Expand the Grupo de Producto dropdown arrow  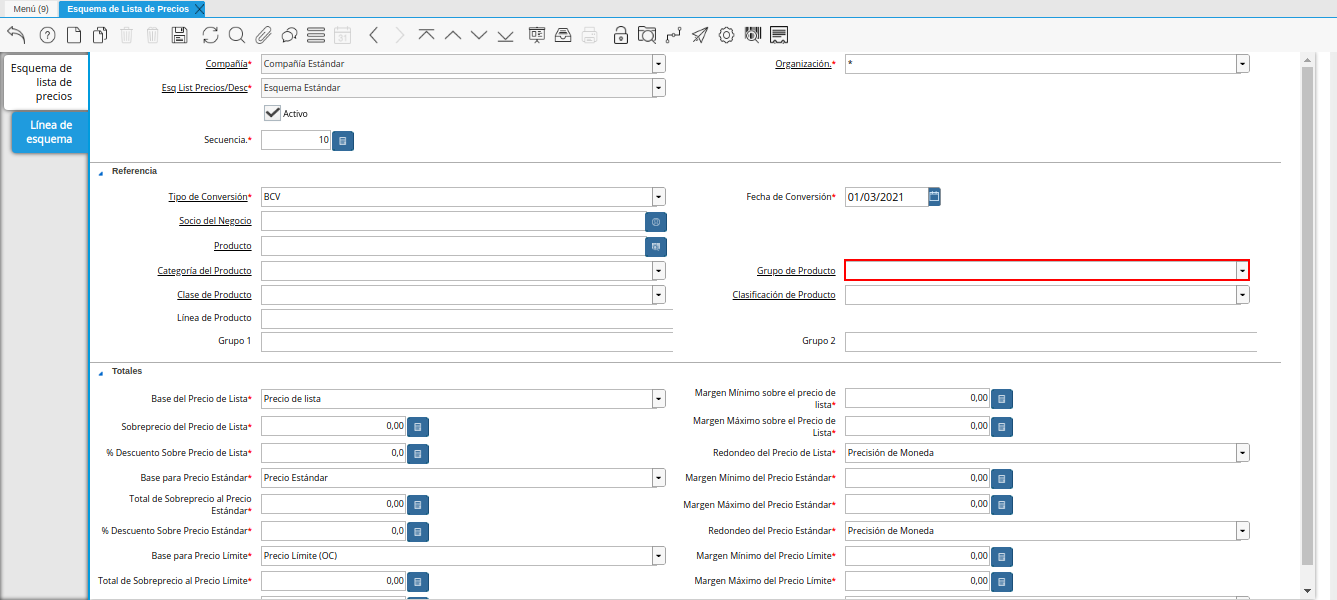tap(1242, 270)
